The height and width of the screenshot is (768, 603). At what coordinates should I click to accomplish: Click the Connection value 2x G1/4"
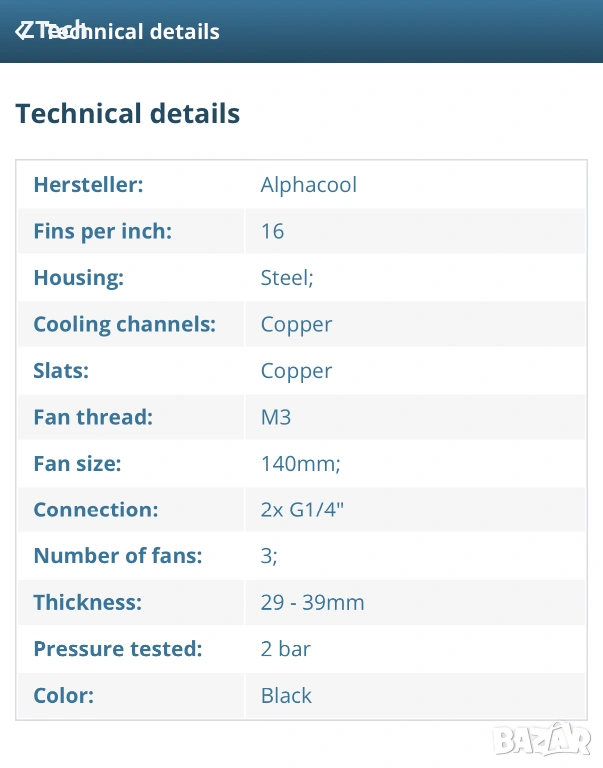pos(302,510)
